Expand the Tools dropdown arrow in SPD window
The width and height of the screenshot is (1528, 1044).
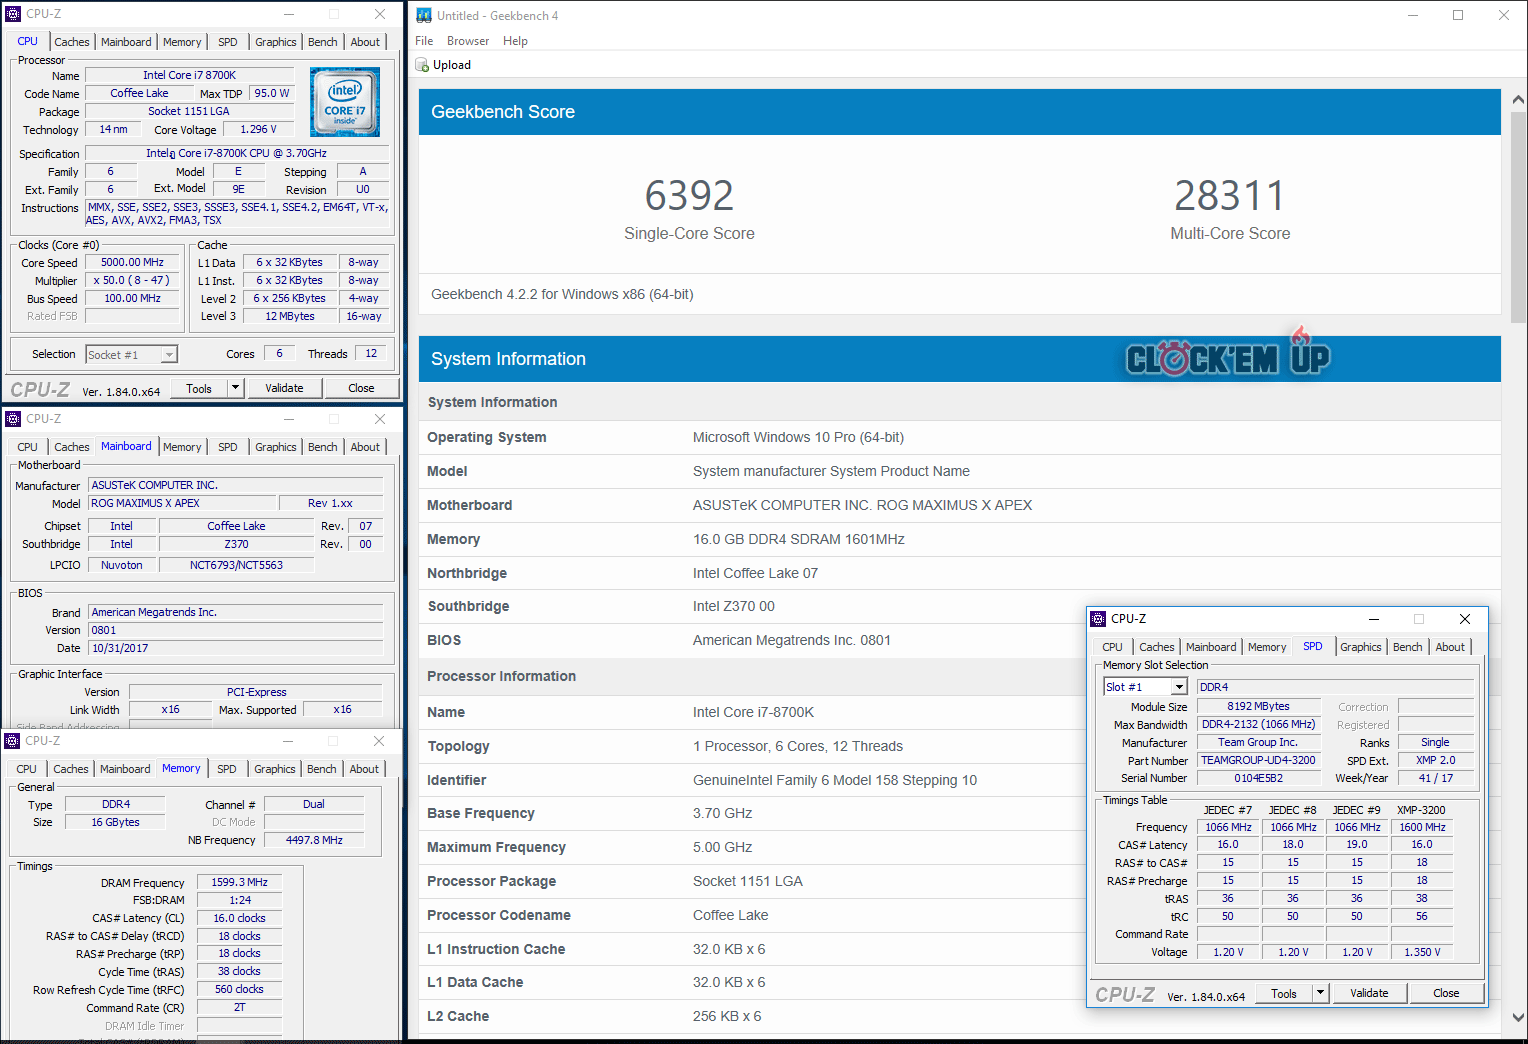(x=1320, y=993)
